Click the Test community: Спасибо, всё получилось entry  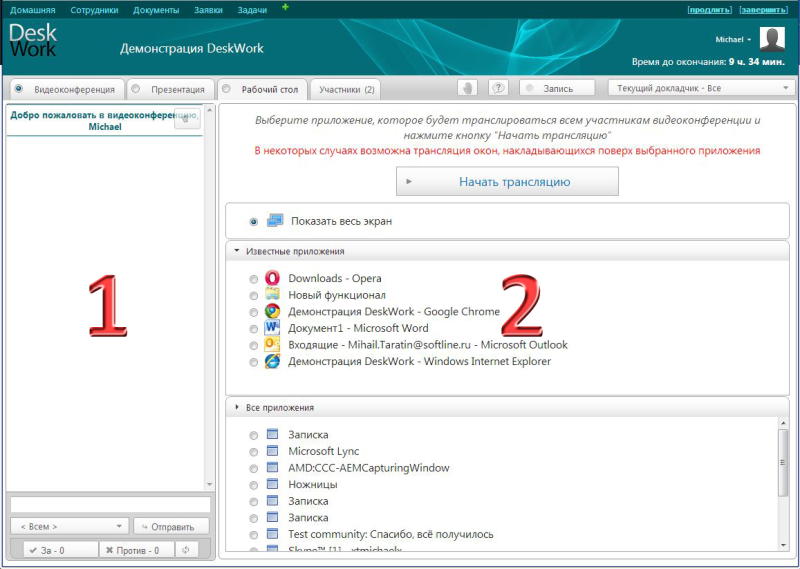click(x=391, y=534)
